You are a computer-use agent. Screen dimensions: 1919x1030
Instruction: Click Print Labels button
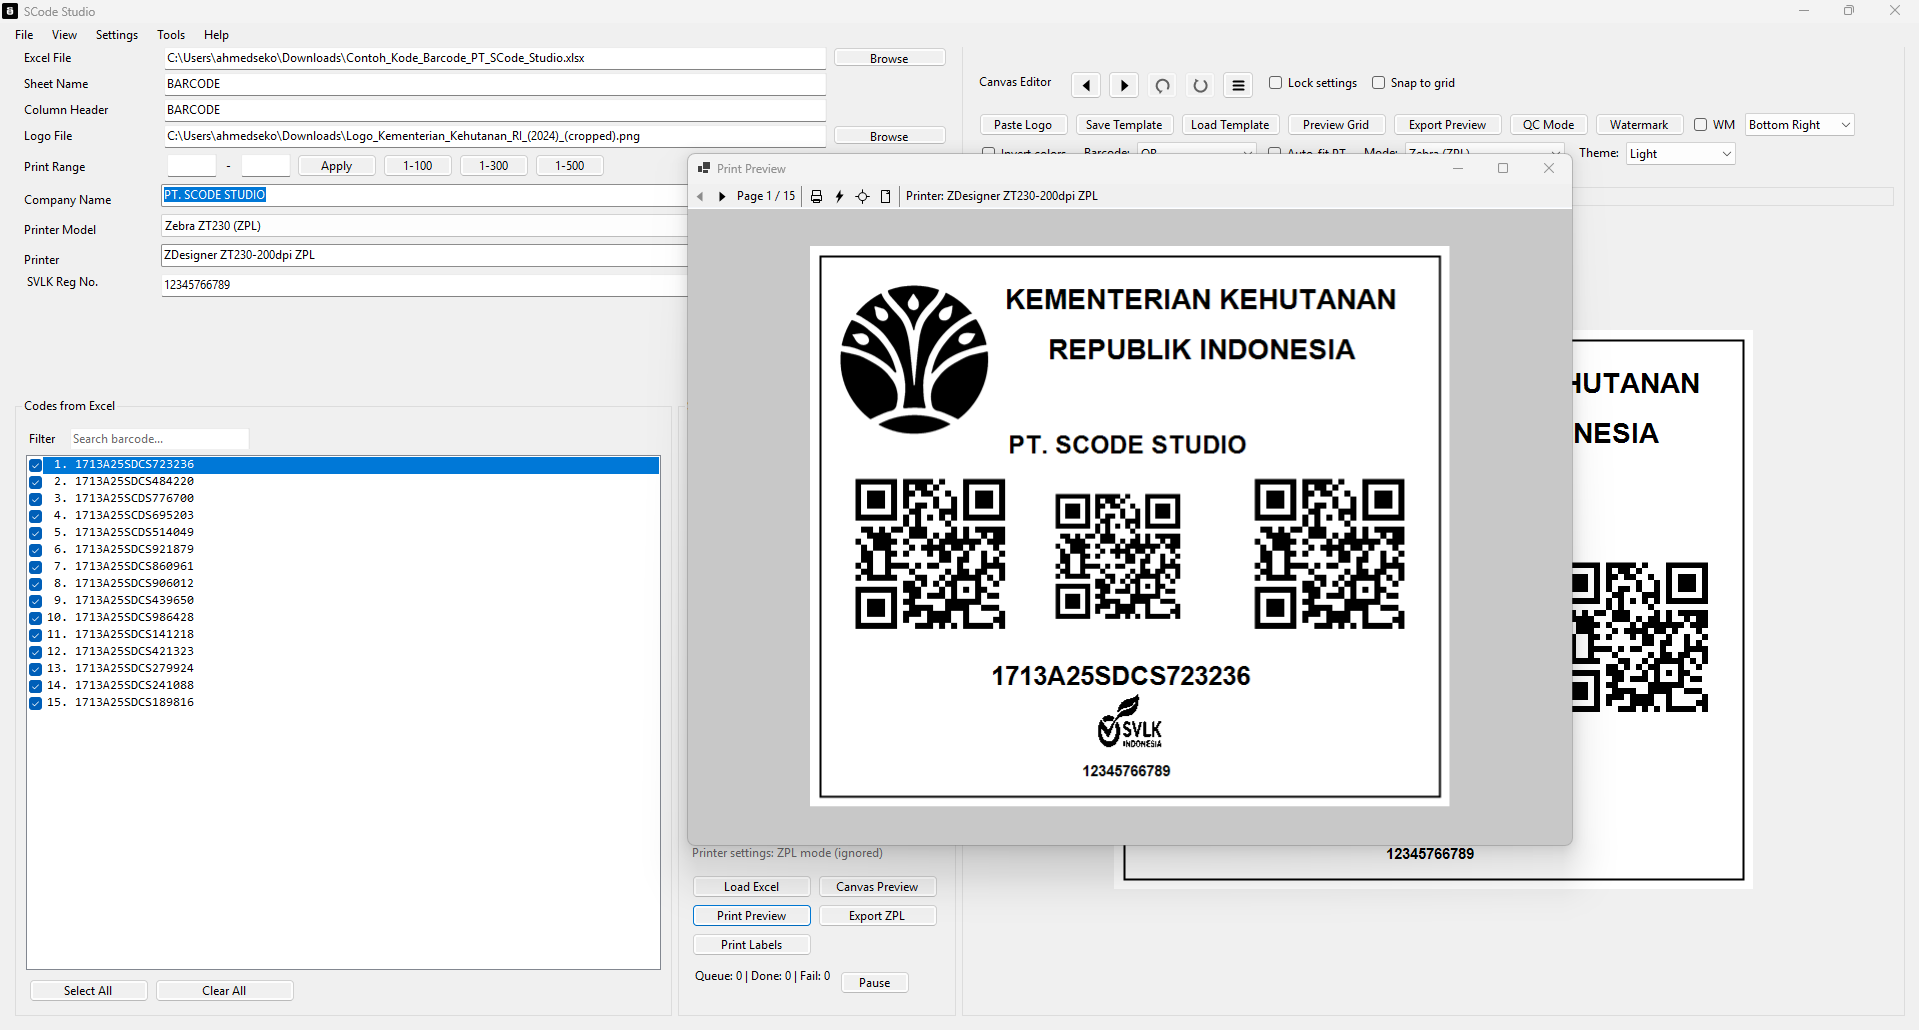(752, 945)
